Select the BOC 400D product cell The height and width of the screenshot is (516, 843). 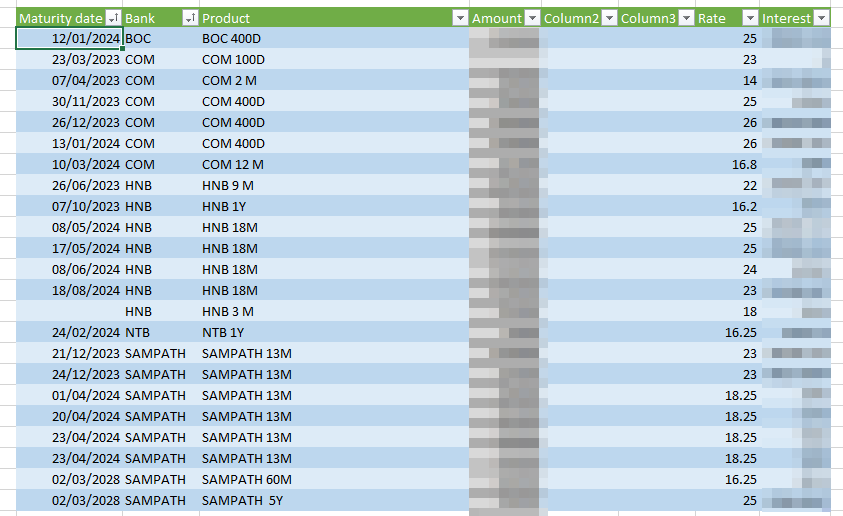coord(334,38)
